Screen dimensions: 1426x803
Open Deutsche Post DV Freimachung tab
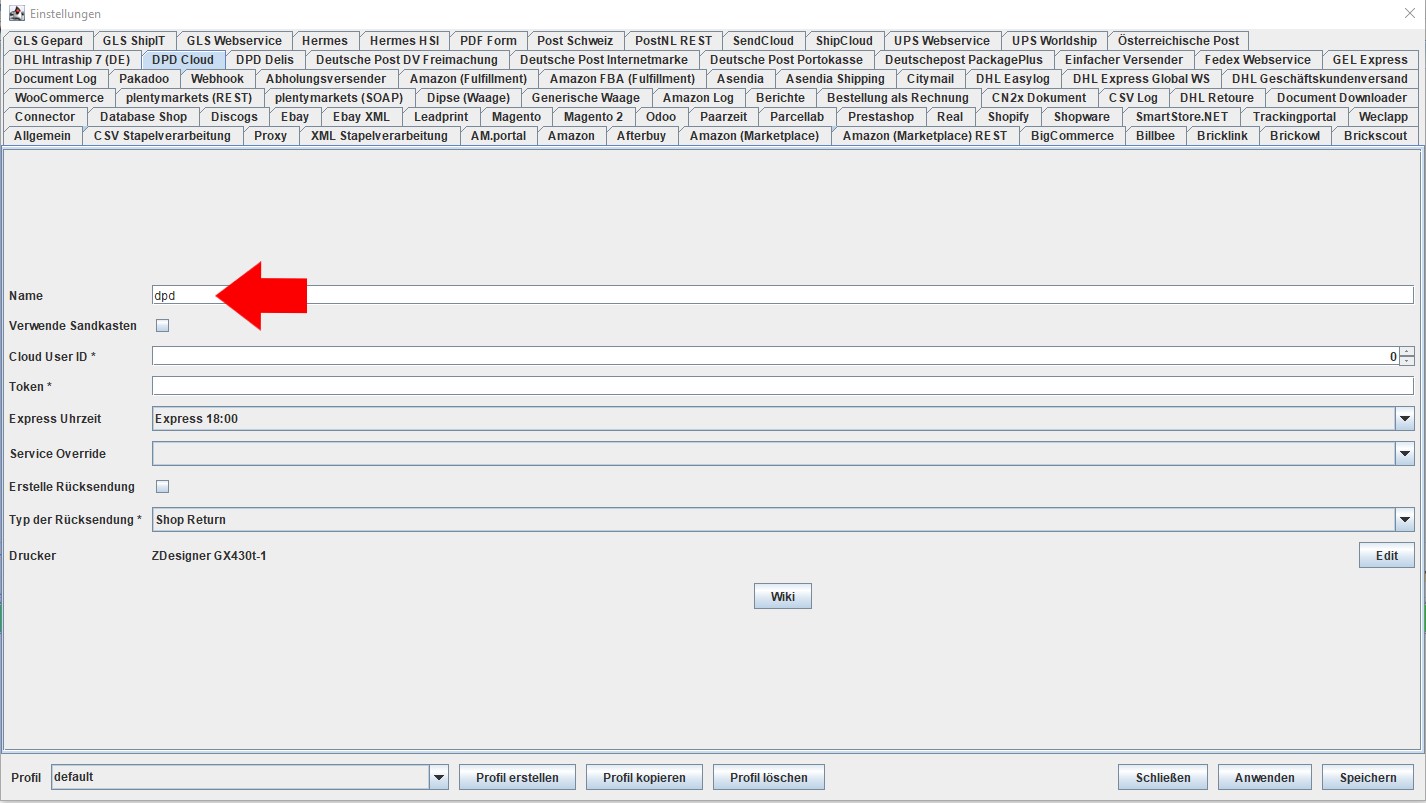pyautogui.click(x=407, y=60)
